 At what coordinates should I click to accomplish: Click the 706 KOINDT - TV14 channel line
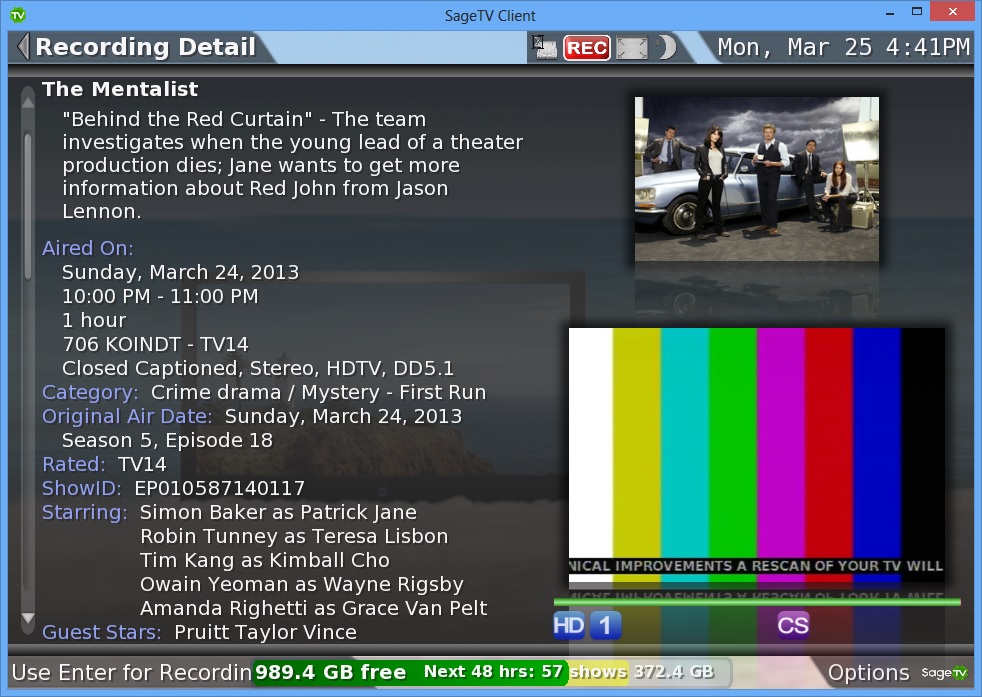tap(155, 344)
